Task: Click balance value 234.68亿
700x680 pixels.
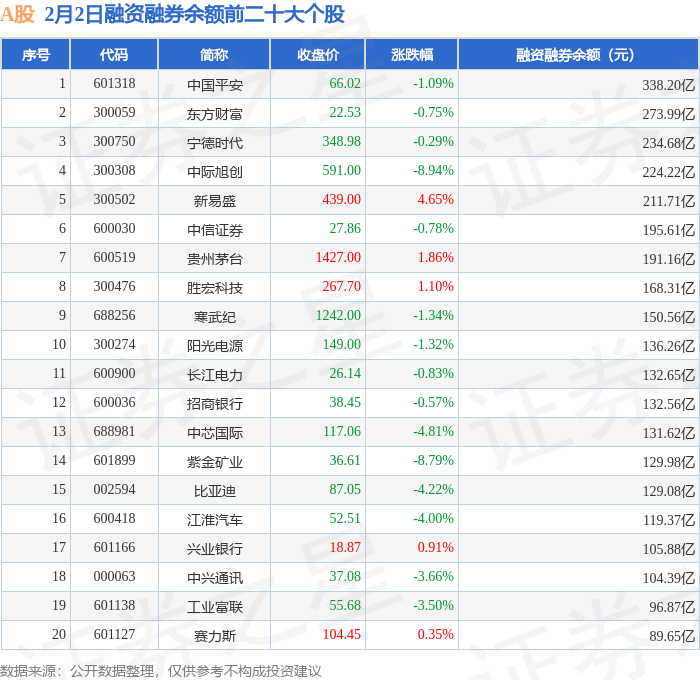Action: (668, 143)
